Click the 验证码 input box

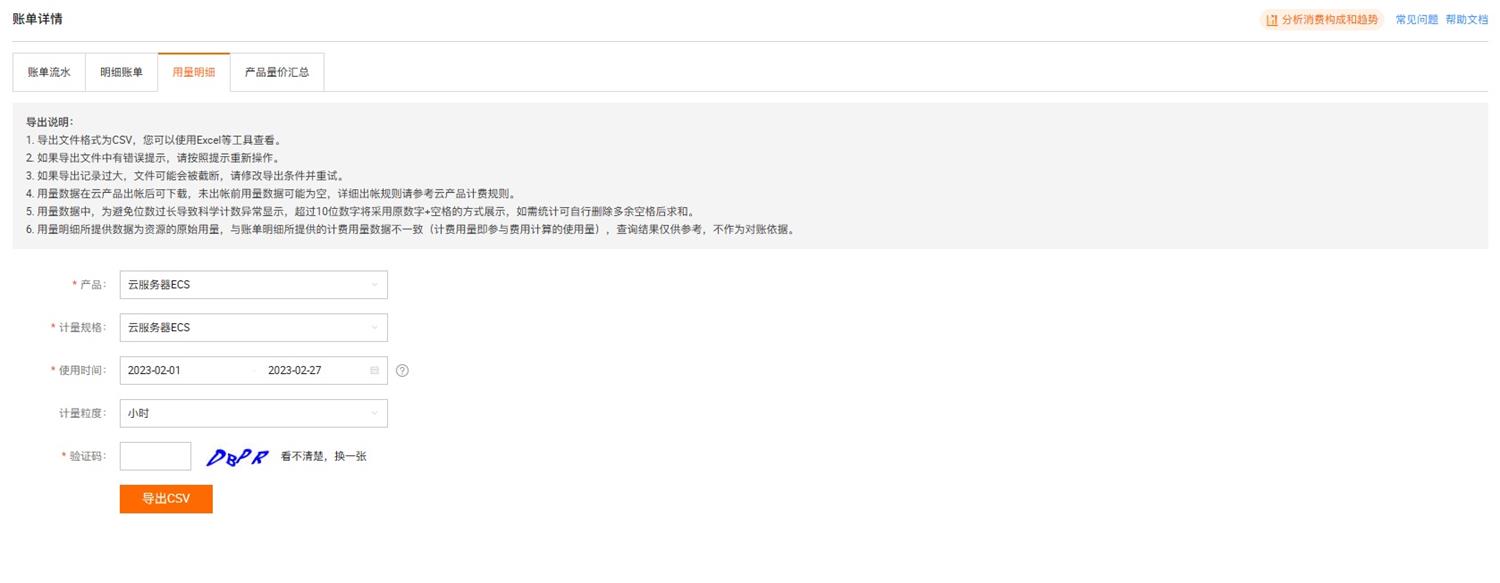[x=155, y=456]
